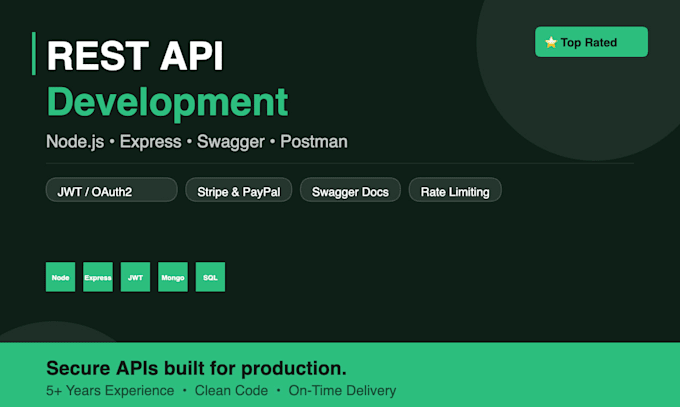
Task: Click the REST API heading
Action: point(135,56)
